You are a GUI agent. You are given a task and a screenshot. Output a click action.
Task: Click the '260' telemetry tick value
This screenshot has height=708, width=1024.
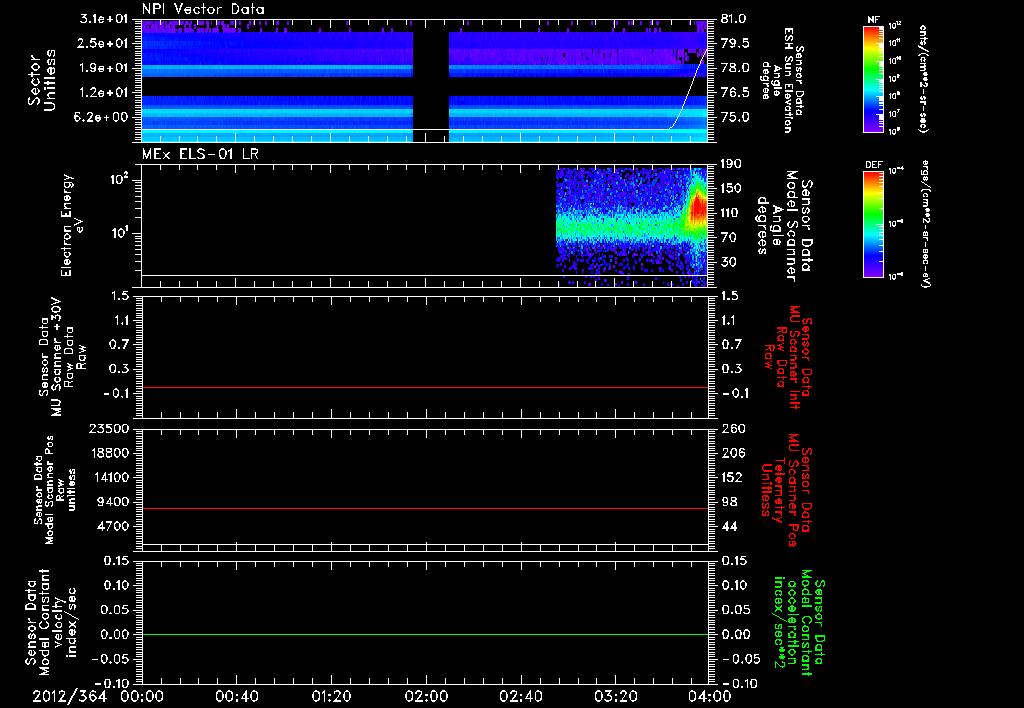[731, 429]
